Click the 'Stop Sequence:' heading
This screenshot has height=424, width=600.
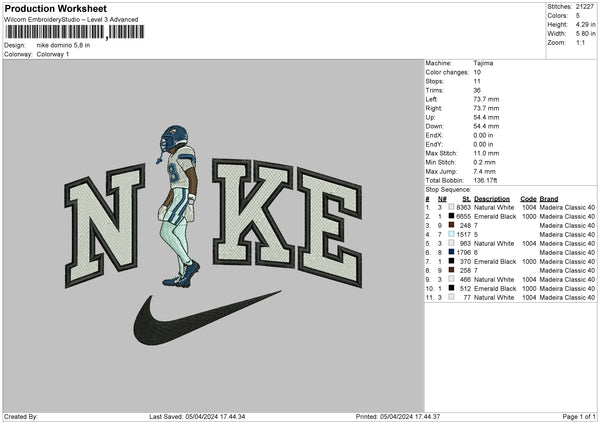coord(448,190)
